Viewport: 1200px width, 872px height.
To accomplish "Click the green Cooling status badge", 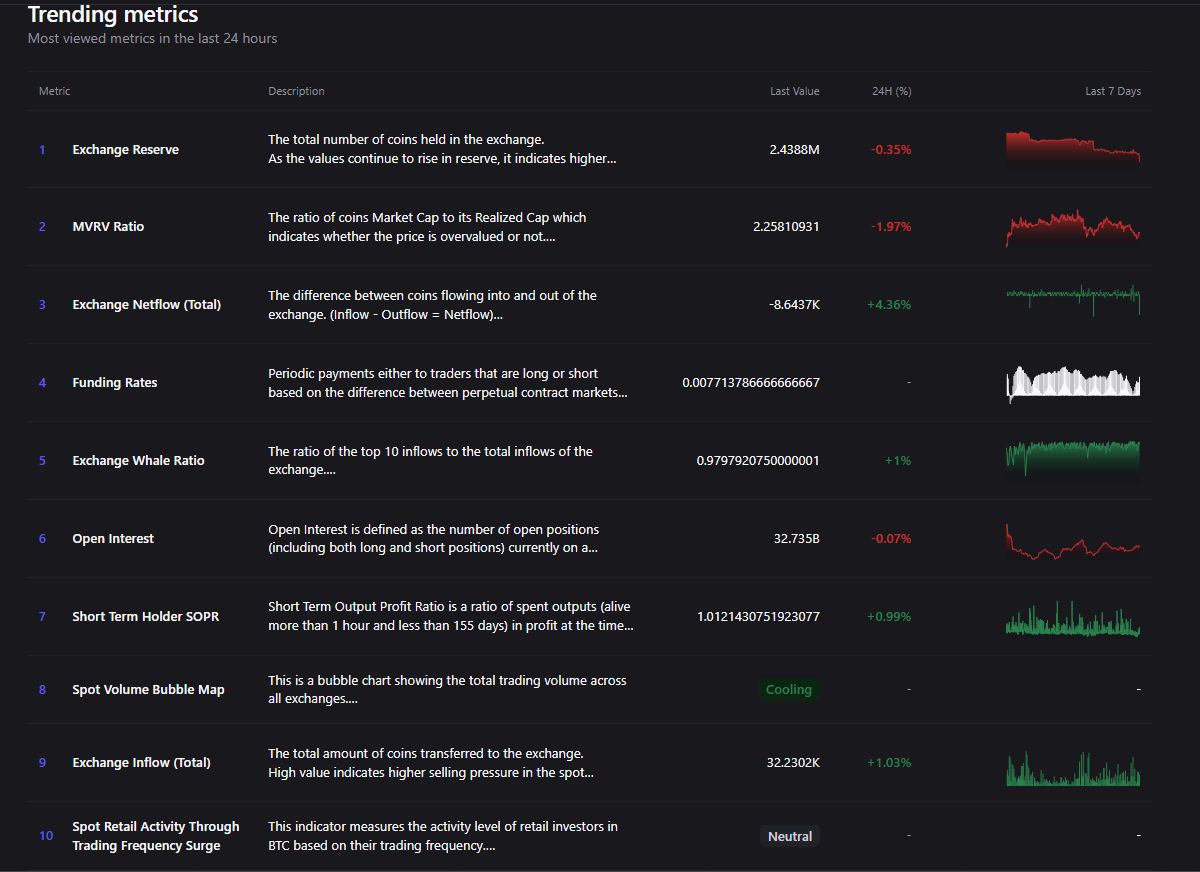I will 789,690.
